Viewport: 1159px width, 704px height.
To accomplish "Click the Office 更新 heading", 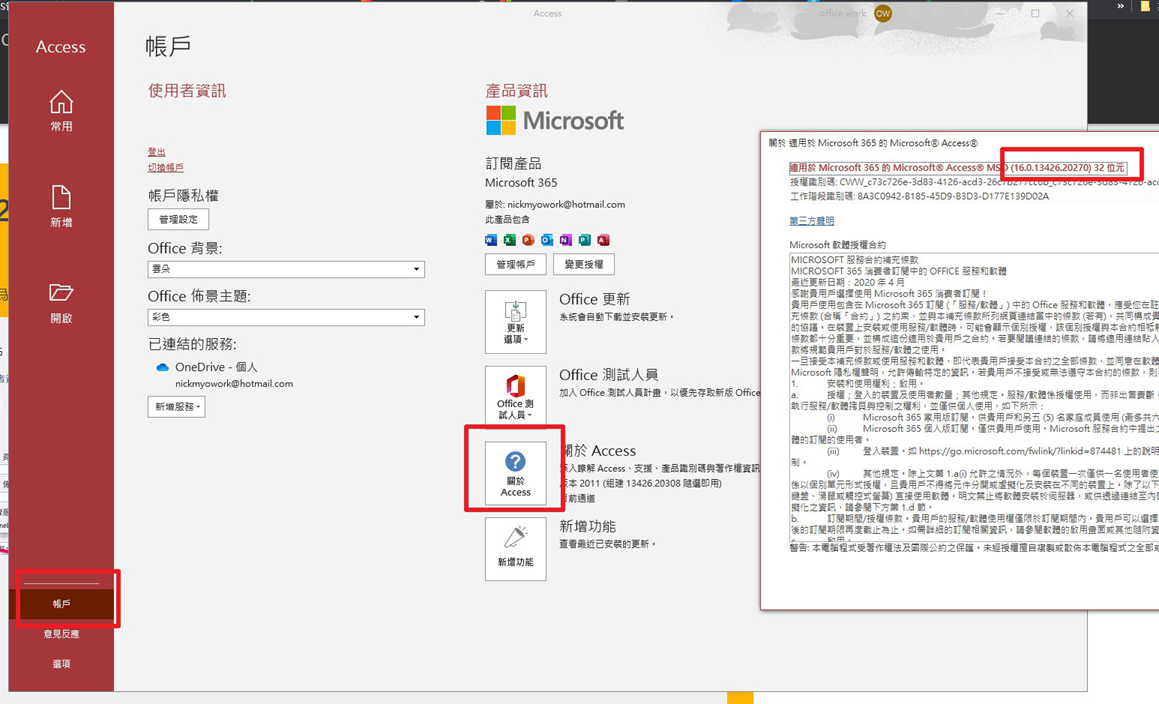I will click(x=595, y=299).
